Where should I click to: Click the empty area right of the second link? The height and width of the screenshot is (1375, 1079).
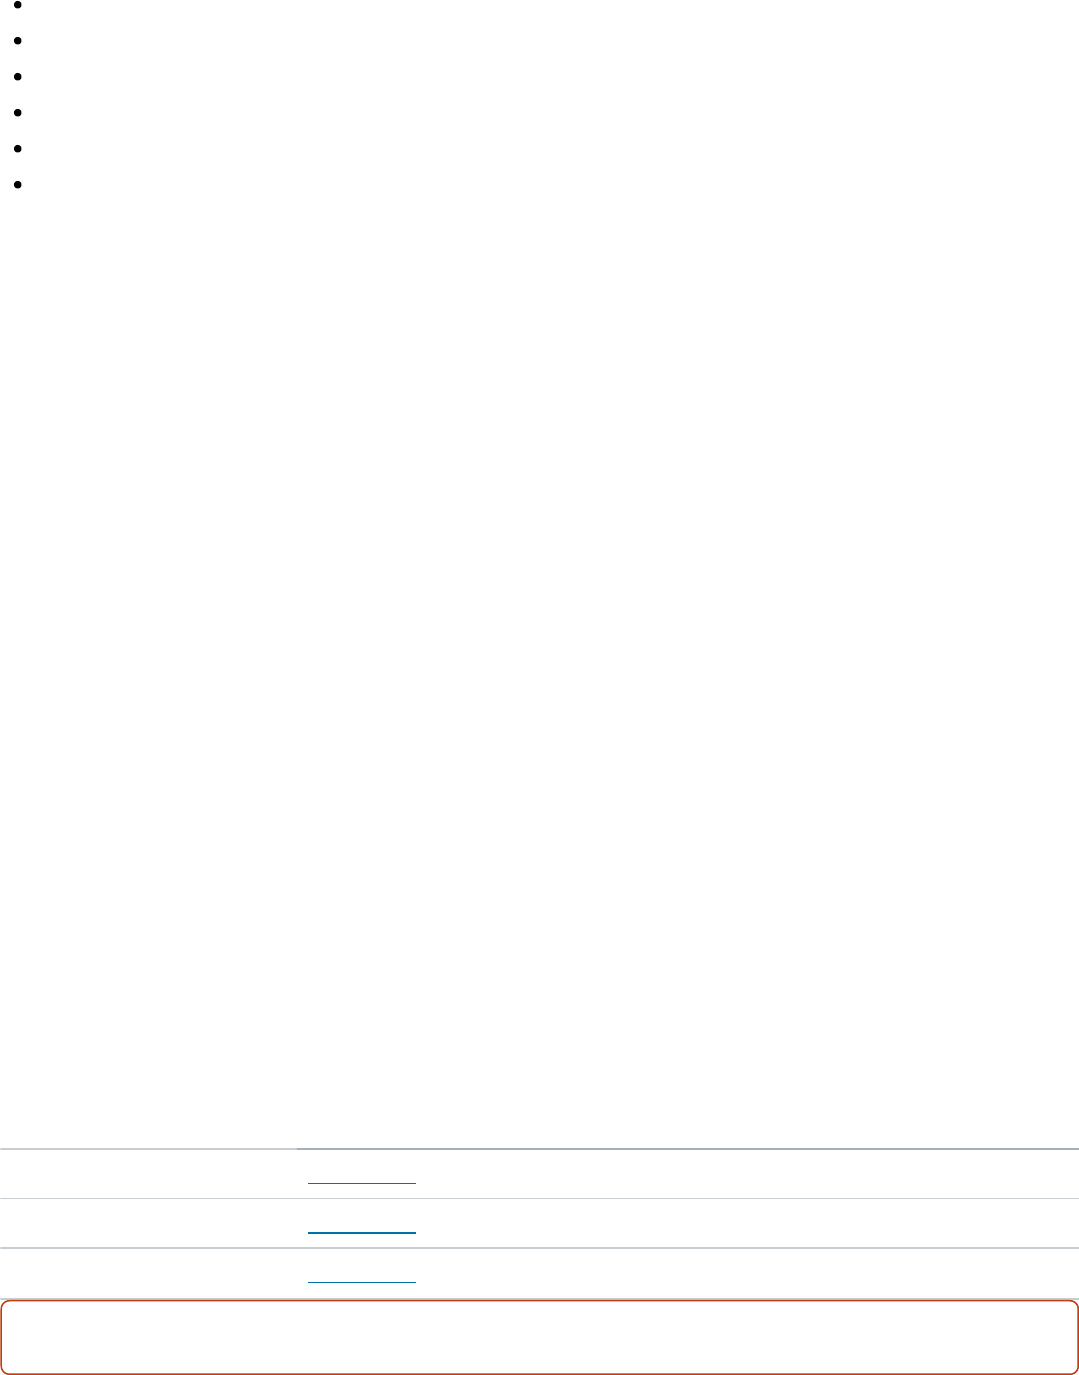pyautogui.click(x=745, y=1223)
